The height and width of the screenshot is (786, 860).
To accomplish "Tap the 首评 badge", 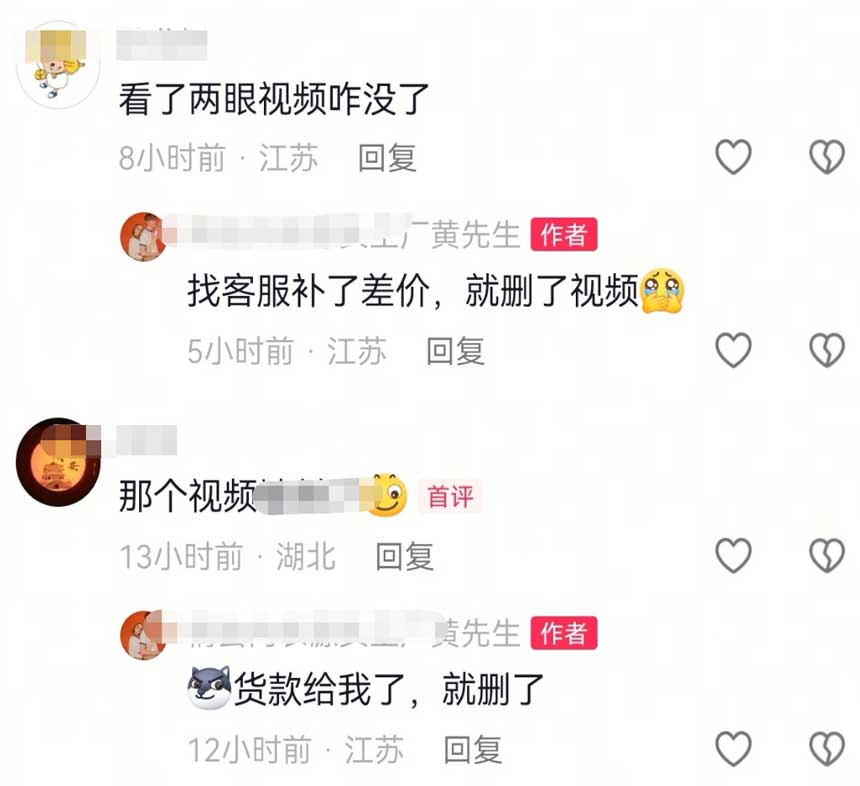I will click(x=450, y=496).
